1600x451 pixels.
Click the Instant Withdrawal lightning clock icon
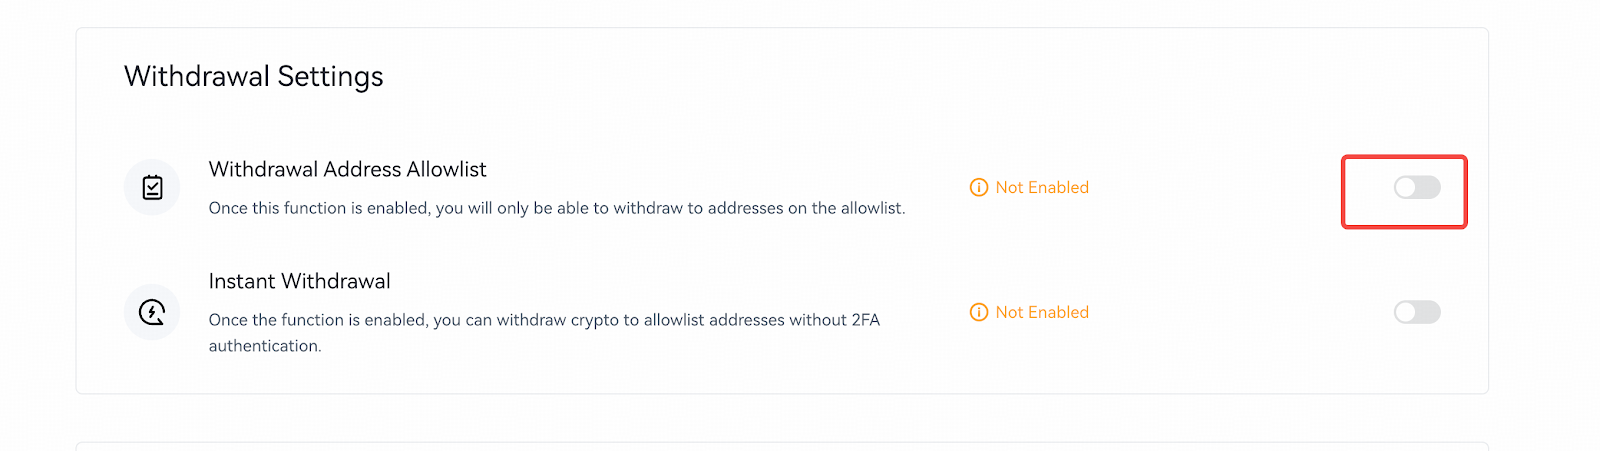tap(152, 312)
